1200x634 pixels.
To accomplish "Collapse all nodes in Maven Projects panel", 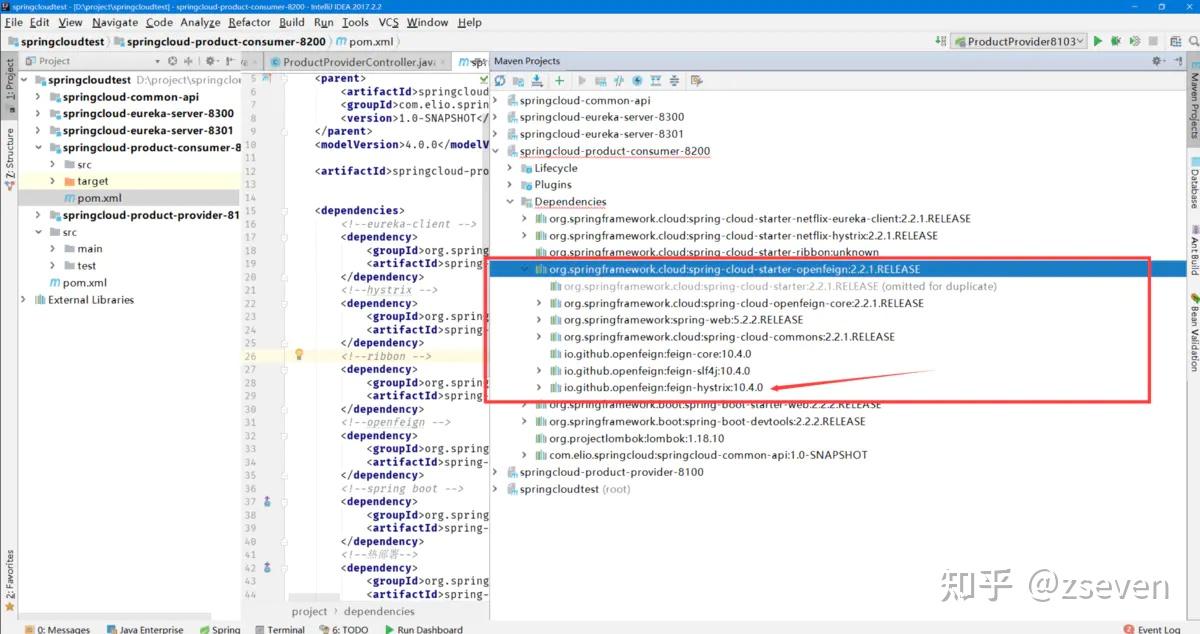I will click(x=675, y=81).
